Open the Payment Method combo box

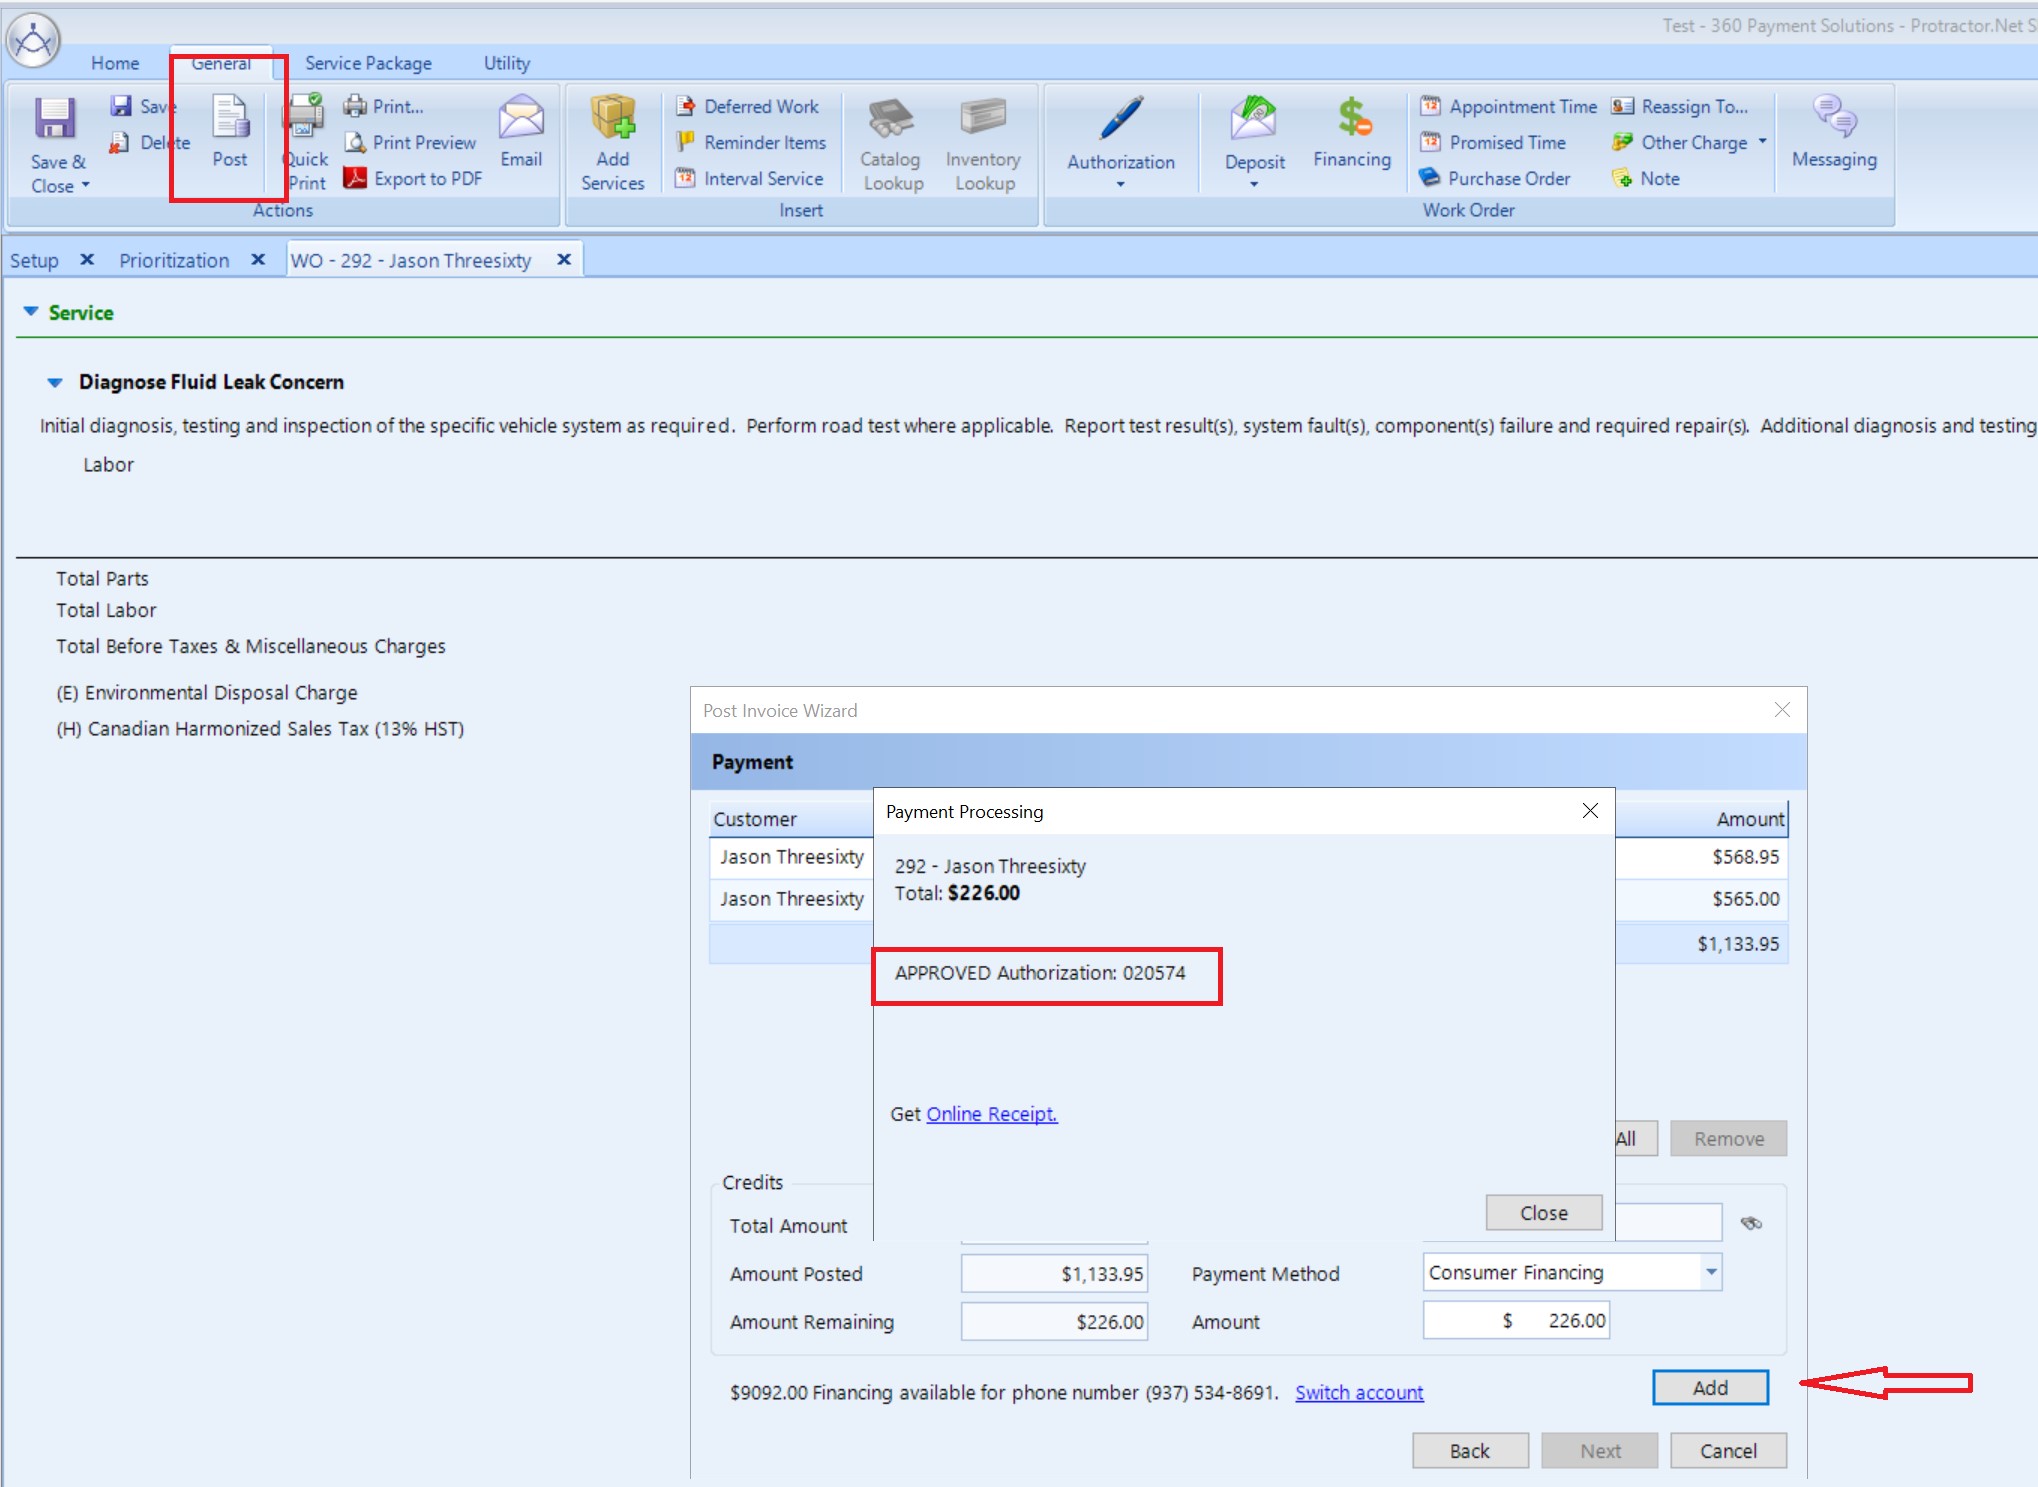[1572, 1272]
